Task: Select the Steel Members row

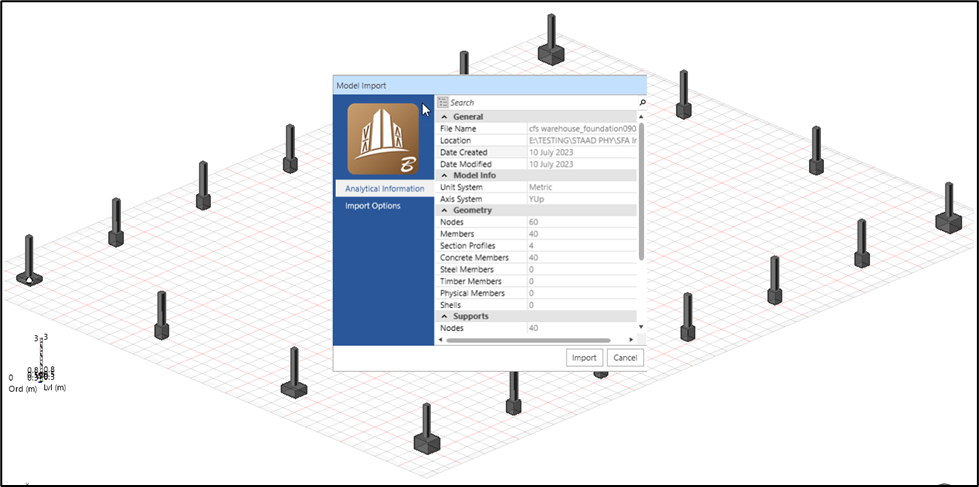Action: coord(536,270)
